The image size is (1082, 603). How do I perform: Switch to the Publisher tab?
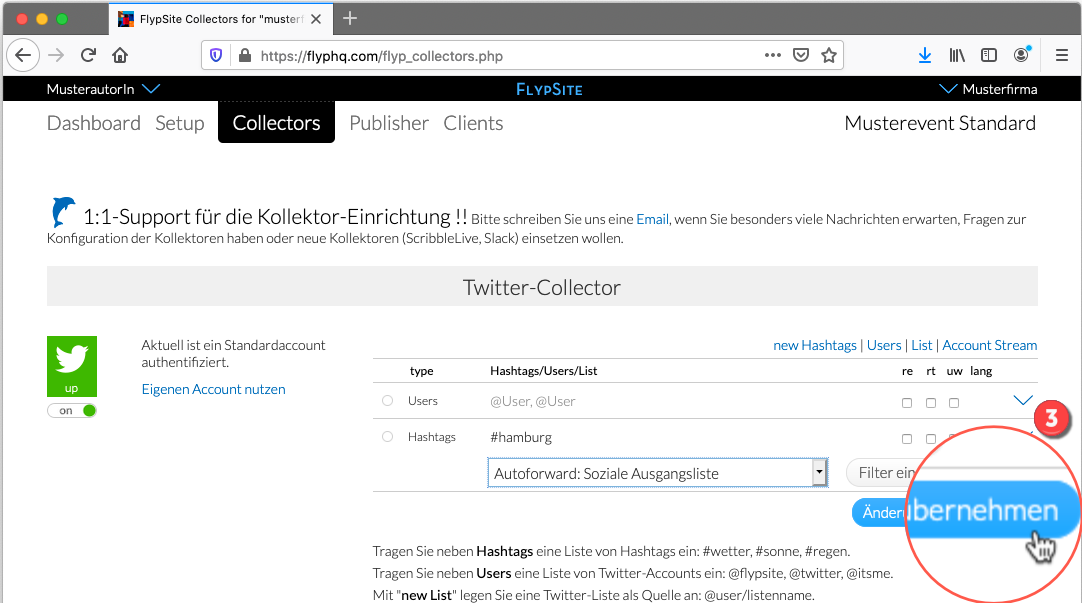389,123
